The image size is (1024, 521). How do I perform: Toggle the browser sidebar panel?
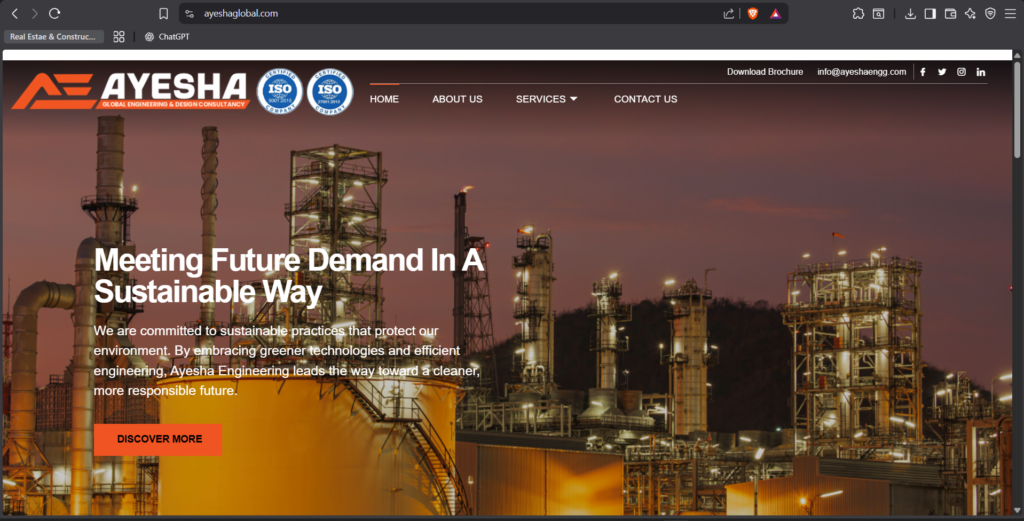pos(930,14)
